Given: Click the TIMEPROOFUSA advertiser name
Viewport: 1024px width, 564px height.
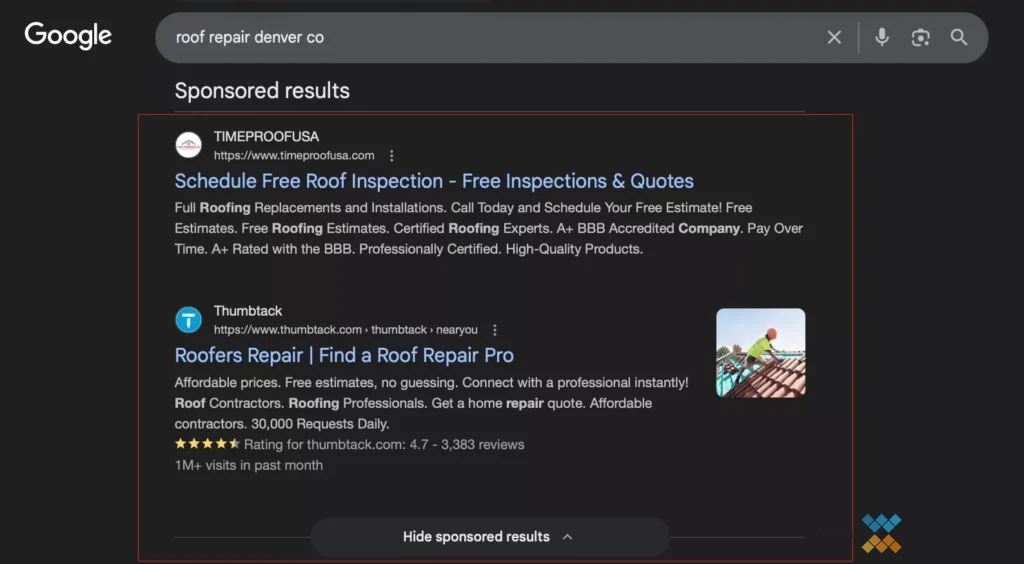Looking at the screenshot, I should (266, 136).
